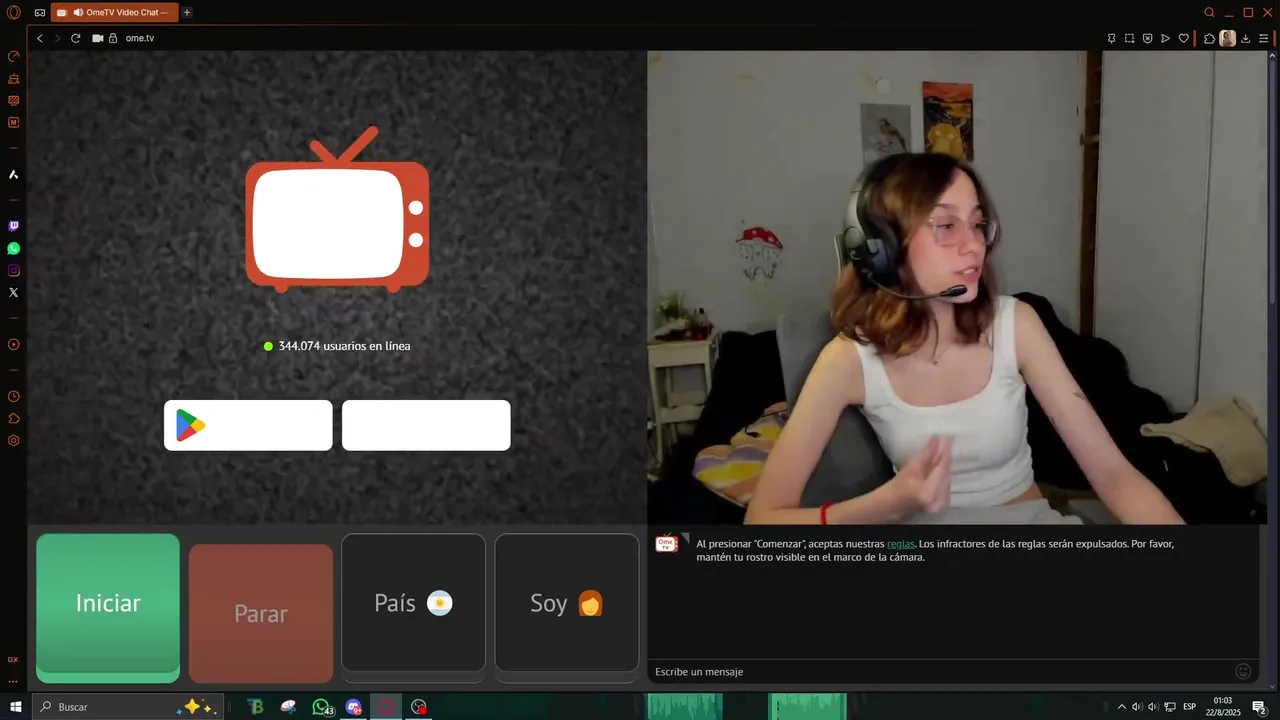Open the Google Play download button
Viewport: 1280px width, 720px height.
pos(248,425)
